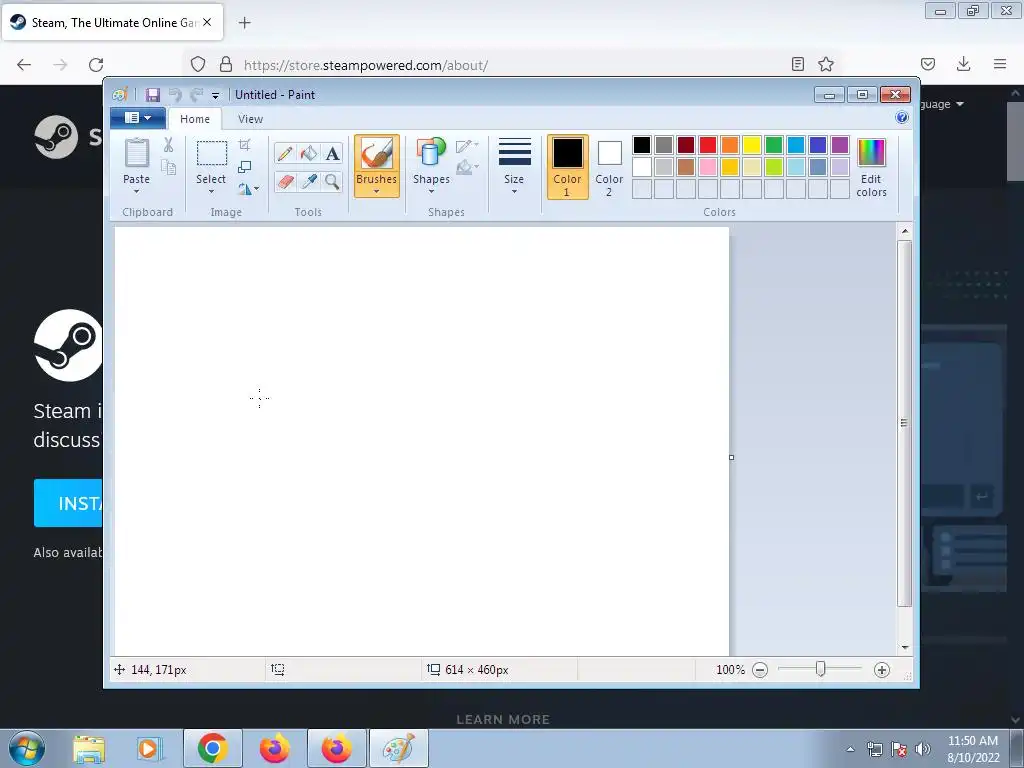The height and width of the screenshot is (768, 1024).
Task: Pick the red color swatch
Action: click(x=708, y=145)
